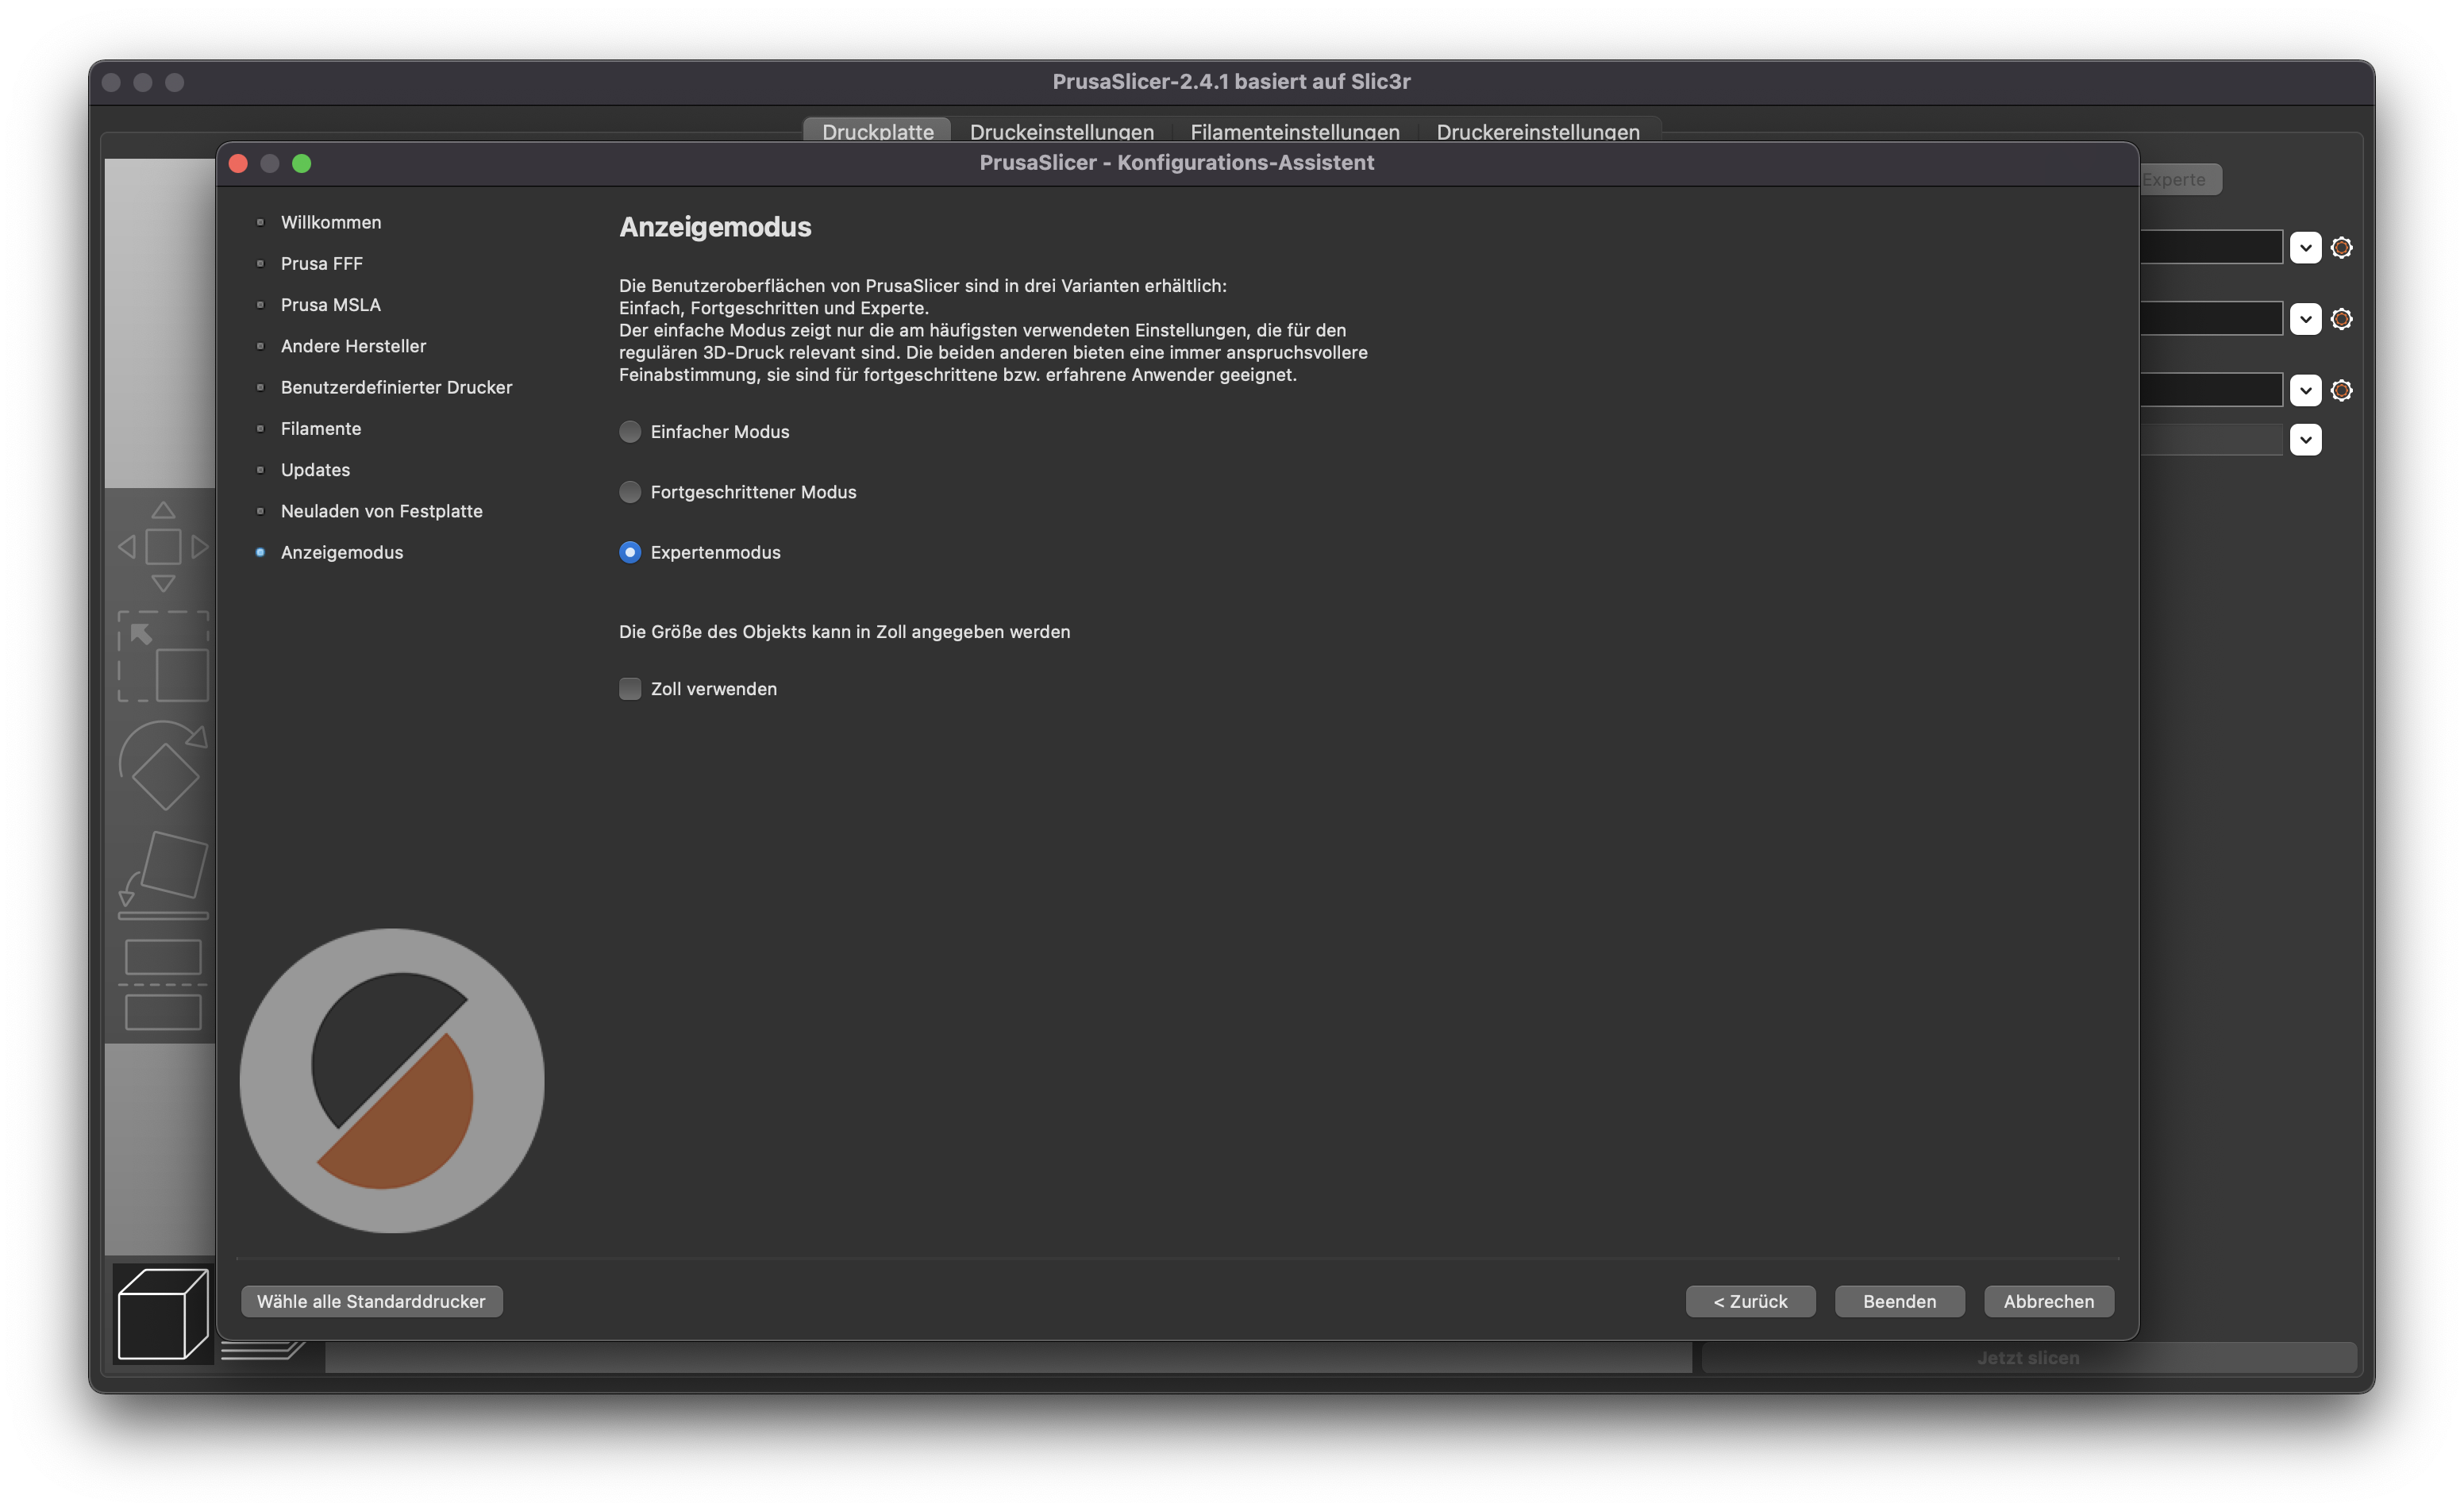2464x1511 pixels.
Task: Go to the Updates wizard page
Action: click(x=315, y=470)
